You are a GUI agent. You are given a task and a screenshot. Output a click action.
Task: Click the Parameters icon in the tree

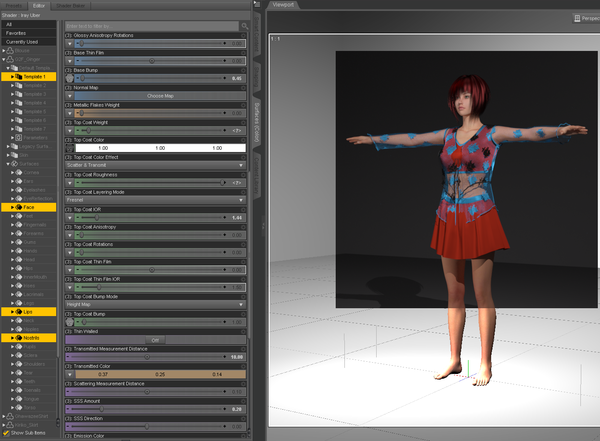[18, 137]
